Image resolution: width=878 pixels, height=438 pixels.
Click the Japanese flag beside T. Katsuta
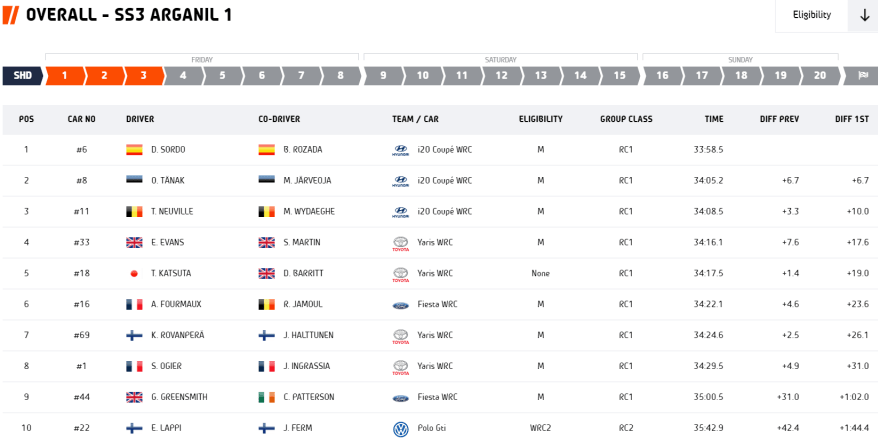coord(134,273)
